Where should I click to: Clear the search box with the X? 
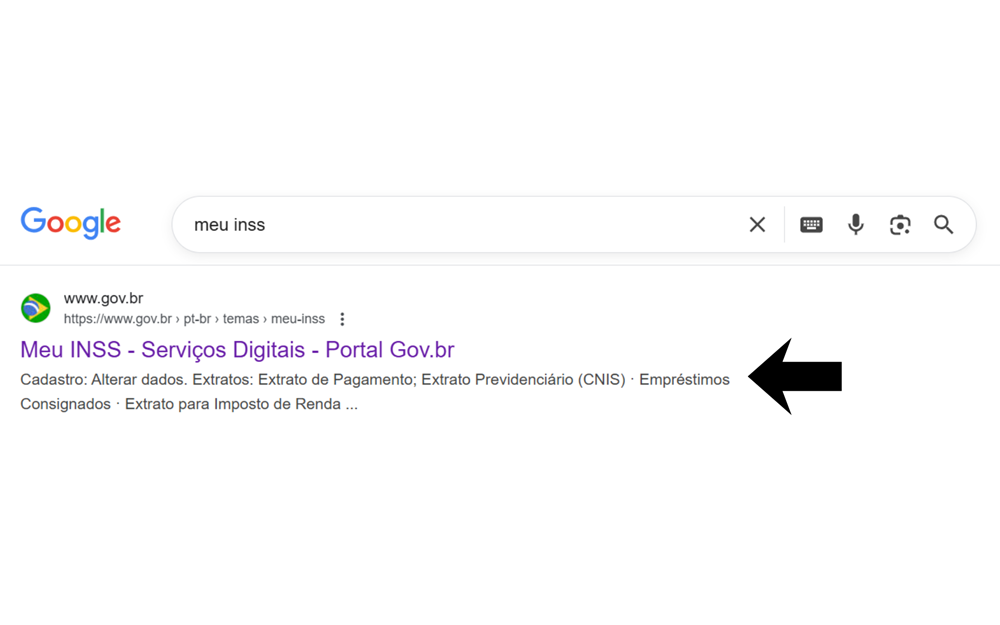[x=757, y=225]
